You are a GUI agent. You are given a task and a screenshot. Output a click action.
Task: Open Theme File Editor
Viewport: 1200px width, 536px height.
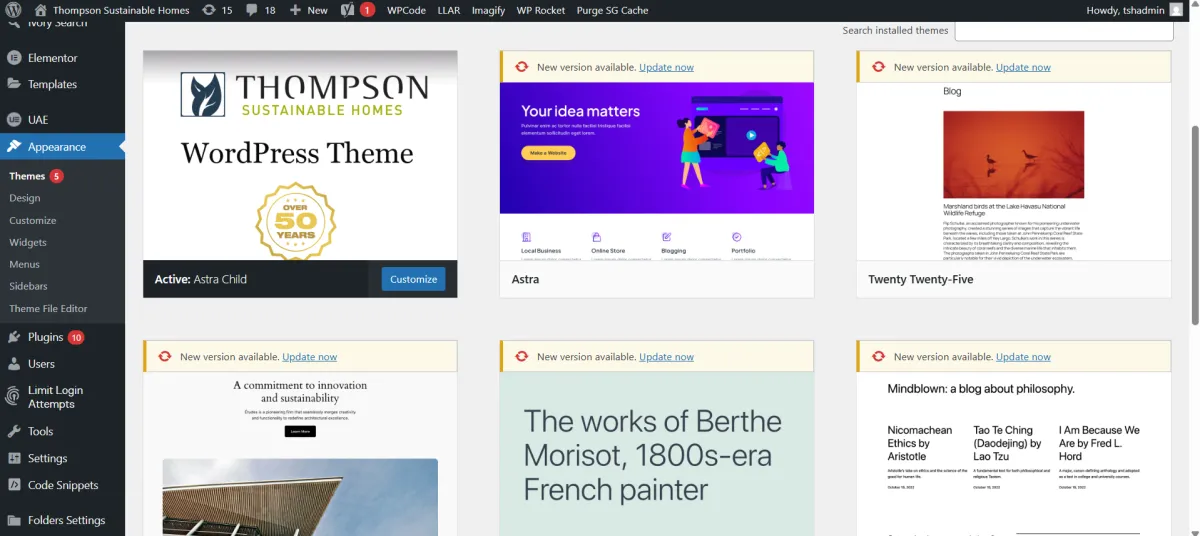tap(48, 309)
